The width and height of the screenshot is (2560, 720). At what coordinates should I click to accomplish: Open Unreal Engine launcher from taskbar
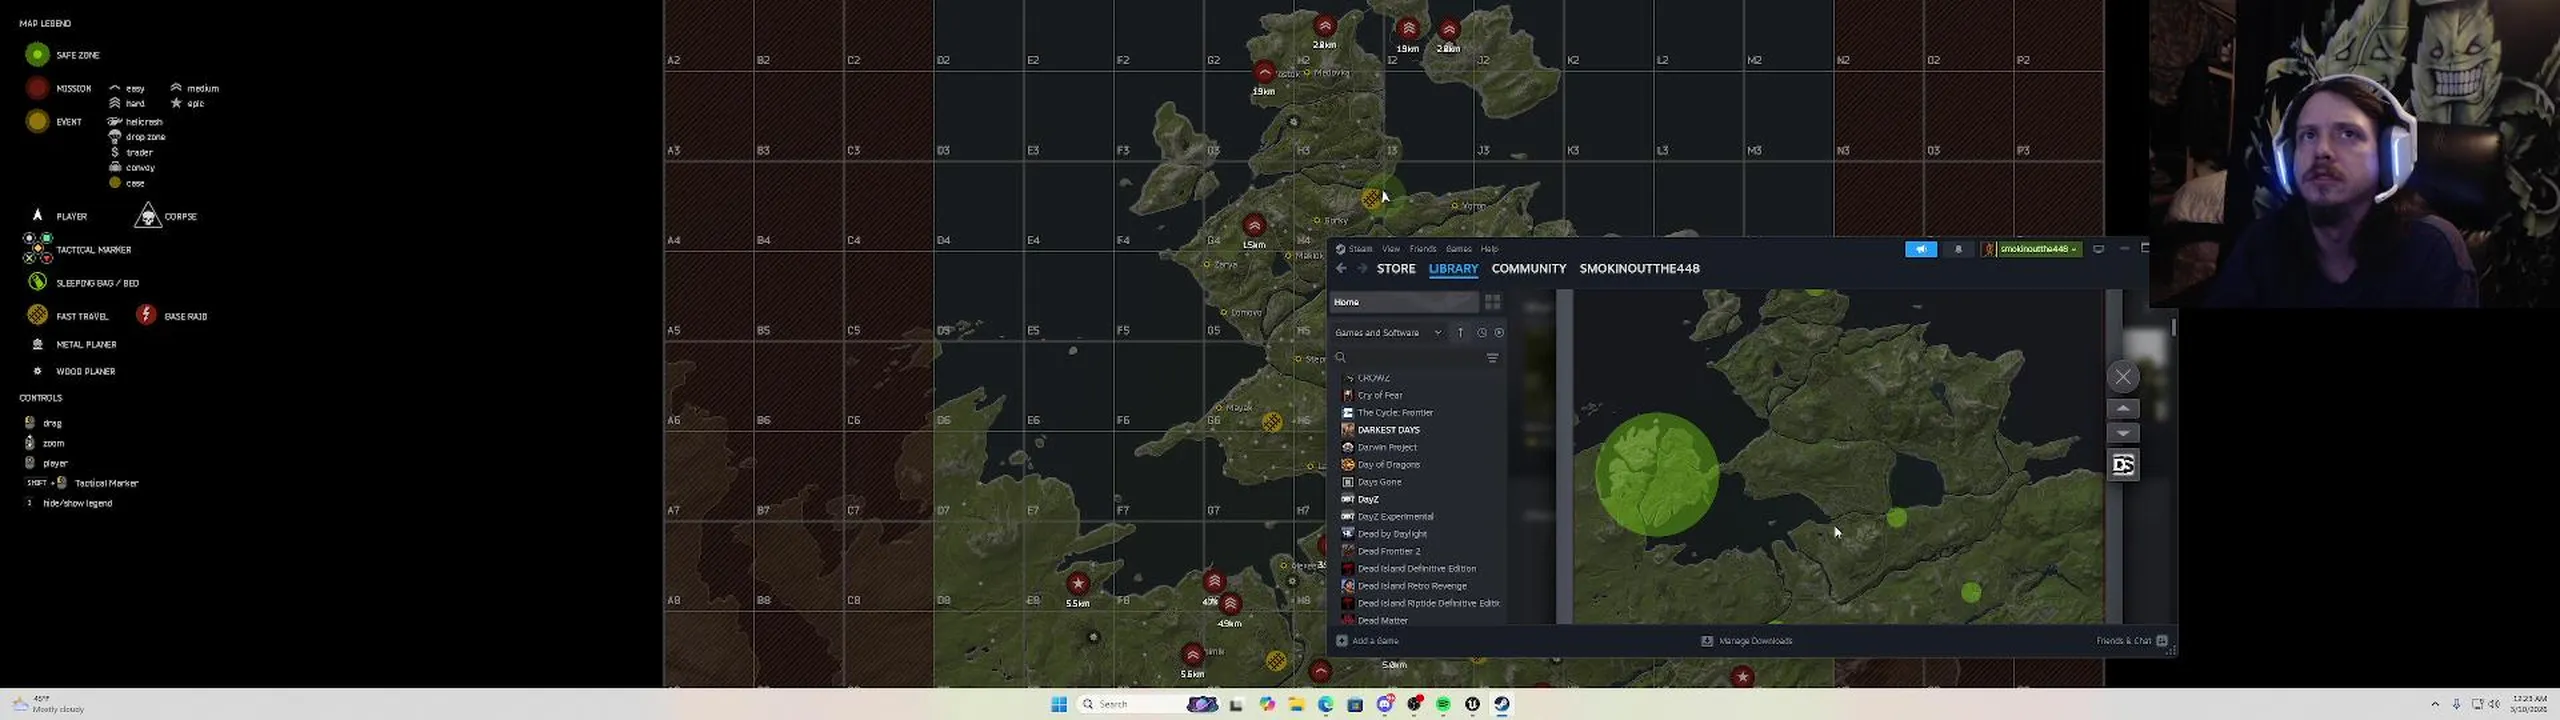pyautogui.click(x=1472, y=705)
